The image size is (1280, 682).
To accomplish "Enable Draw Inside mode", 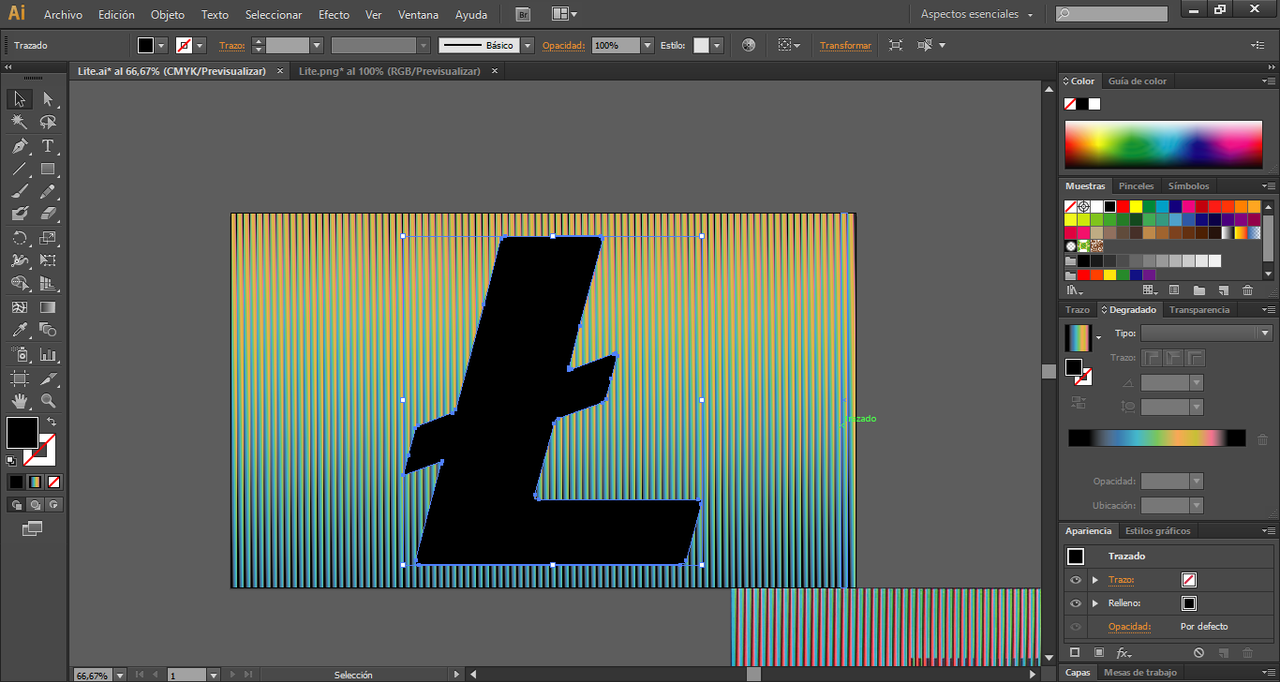I will click(x=54, y=505).
